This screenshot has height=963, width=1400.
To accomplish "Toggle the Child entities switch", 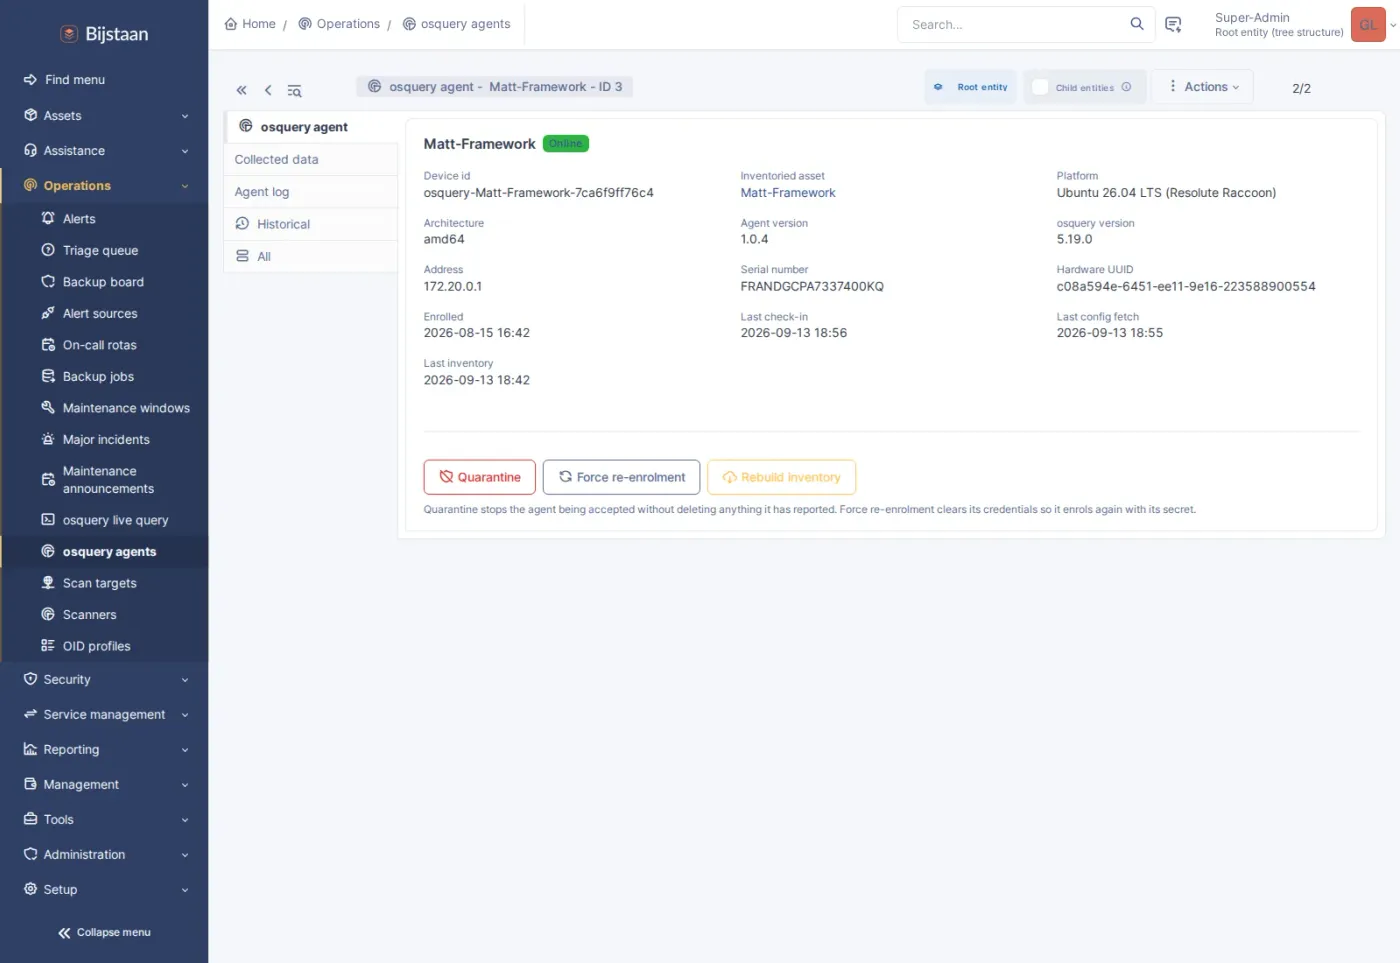I will pyautogui.click(x=1040, y=87).
